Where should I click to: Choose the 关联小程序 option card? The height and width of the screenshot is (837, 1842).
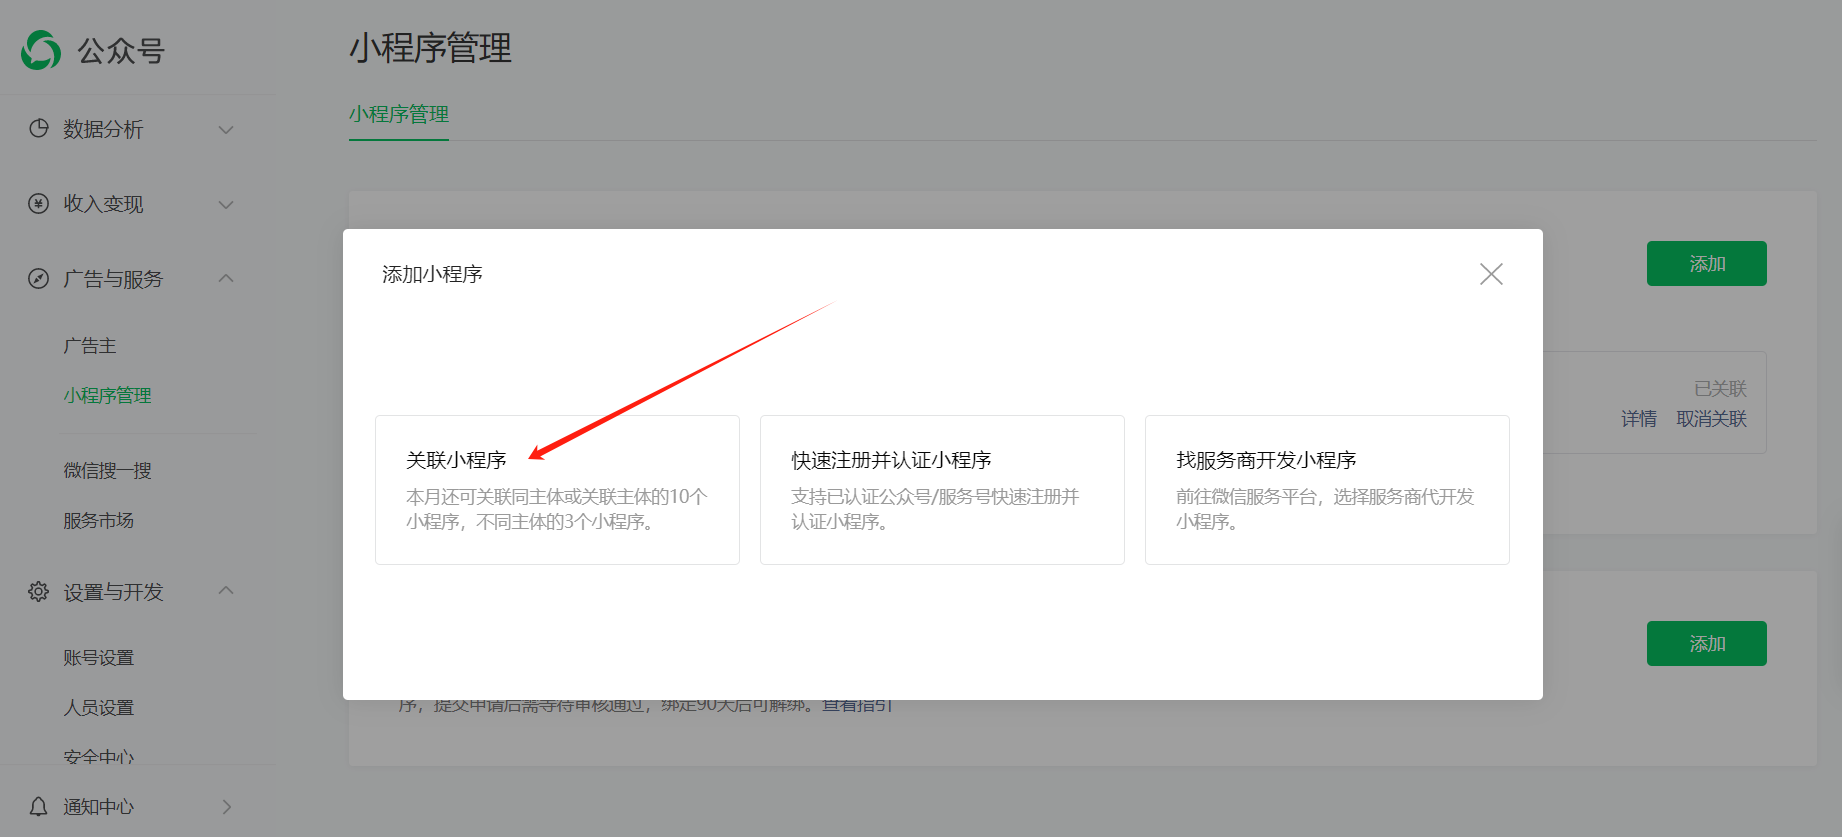click(x=557, y=490)
